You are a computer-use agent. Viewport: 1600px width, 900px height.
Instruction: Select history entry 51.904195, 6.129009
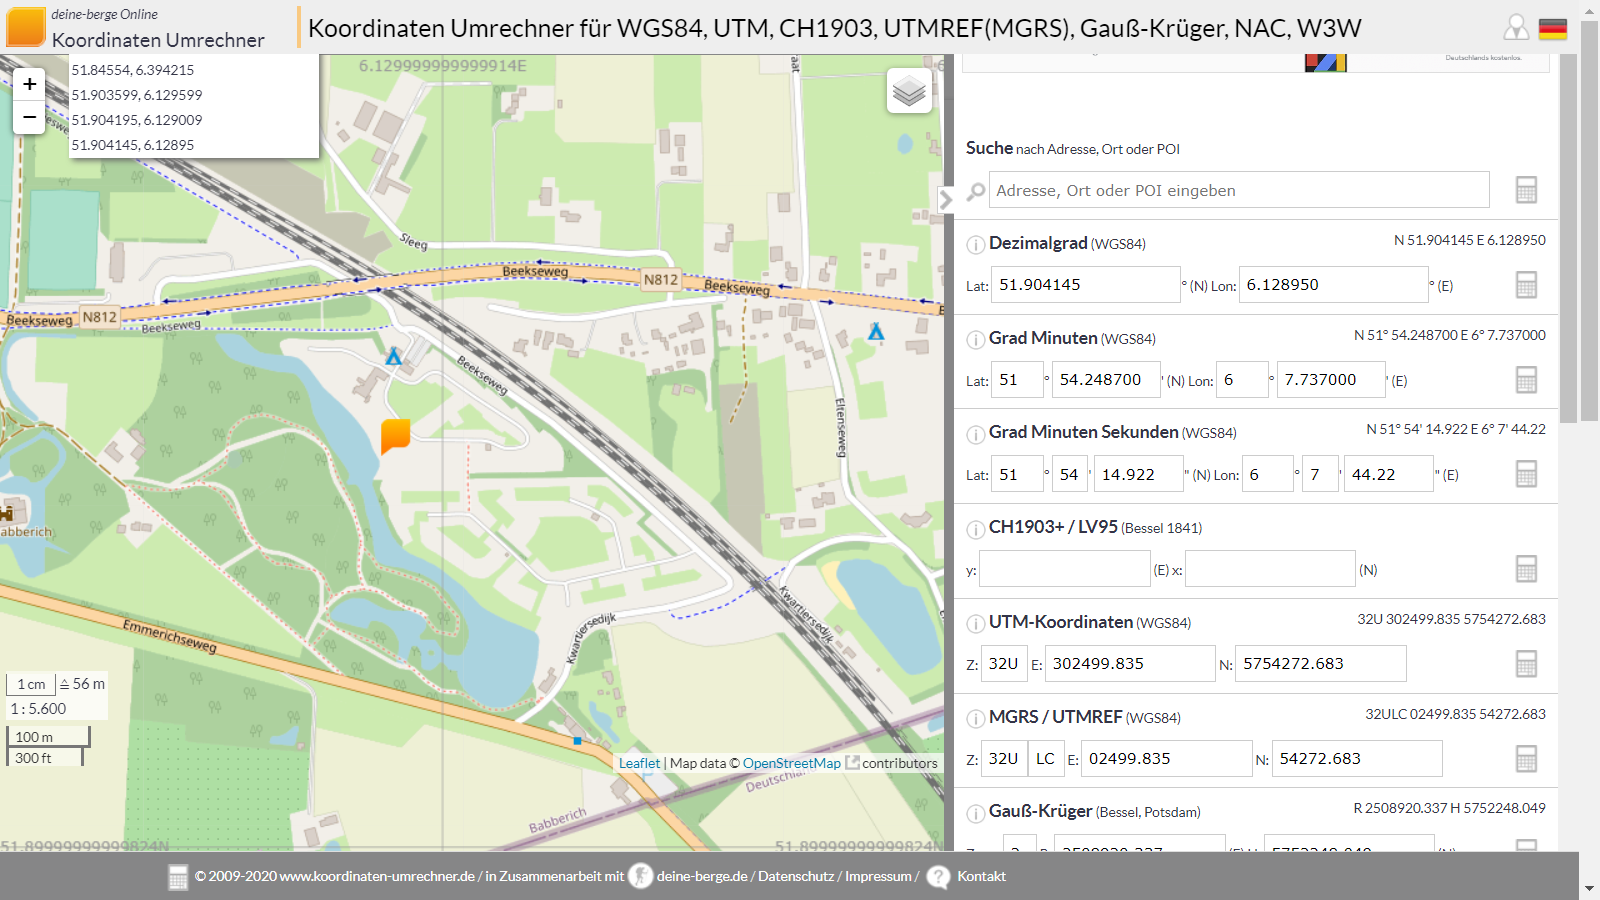pyautogui.click(x=137, y=120)
